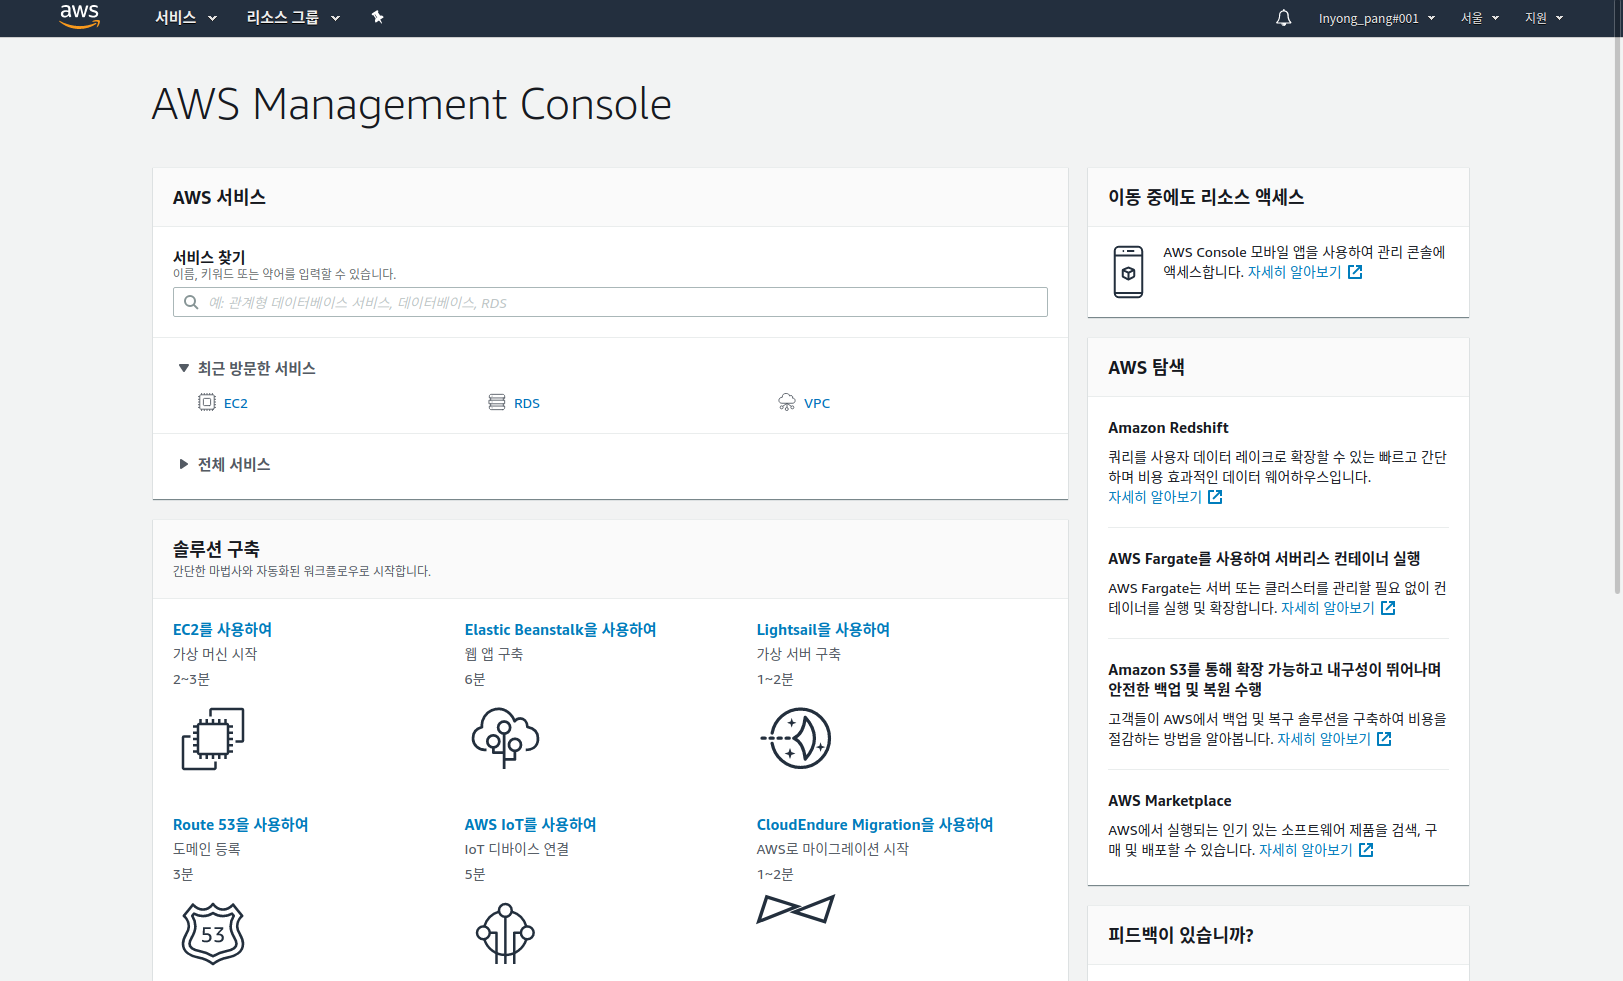Open the 서울 region selector
Screen dimensions: 1623x981
point(1479,18)
